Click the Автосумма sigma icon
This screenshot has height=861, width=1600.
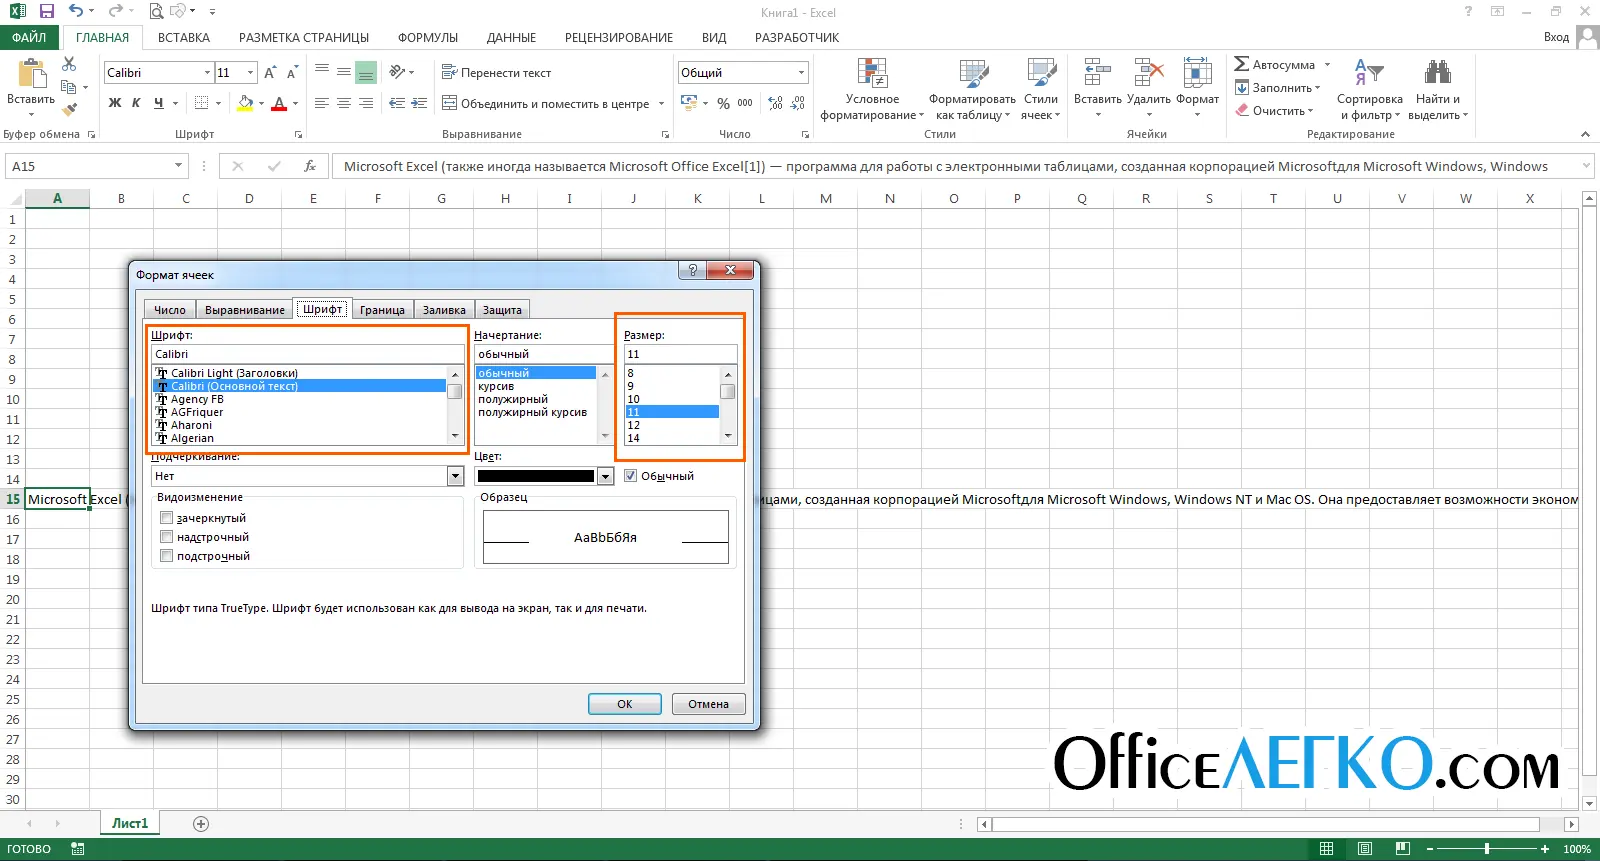(1242, 64)
